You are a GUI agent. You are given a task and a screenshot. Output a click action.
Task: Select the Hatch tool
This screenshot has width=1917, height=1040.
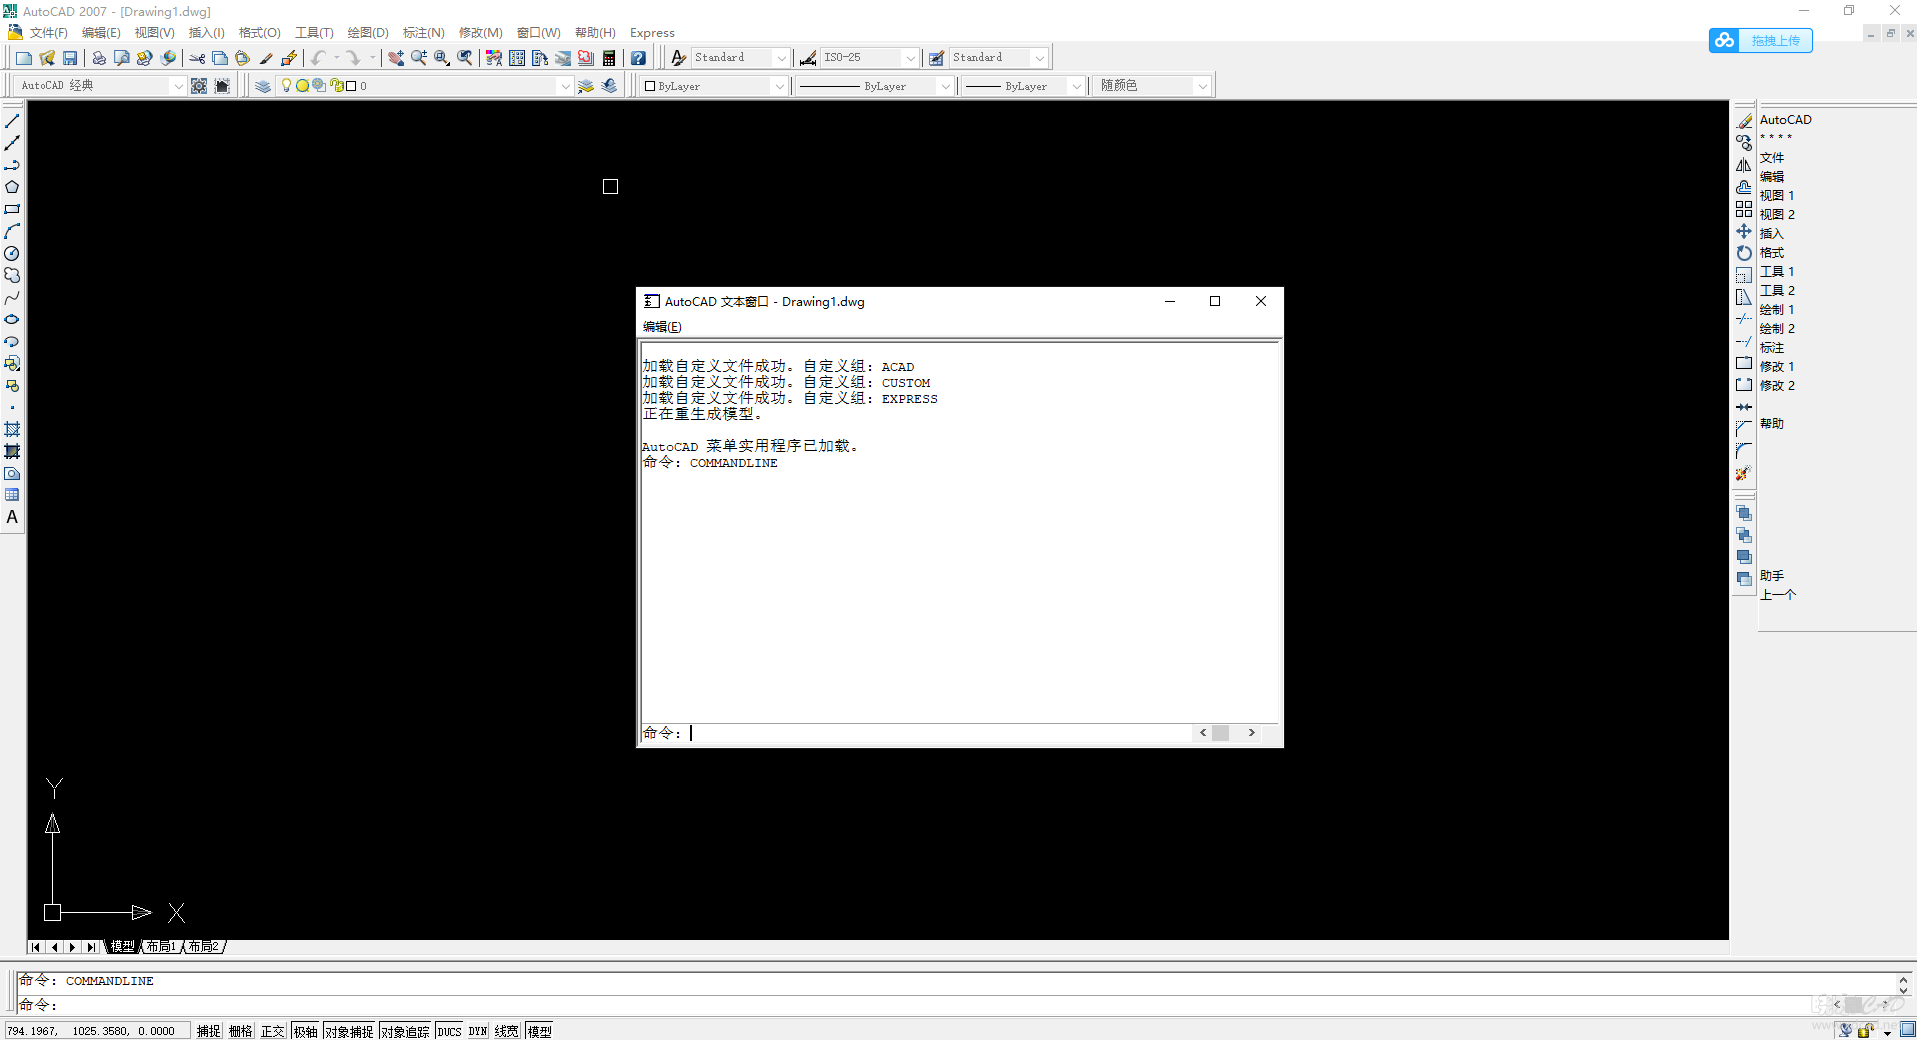[12, 429]
